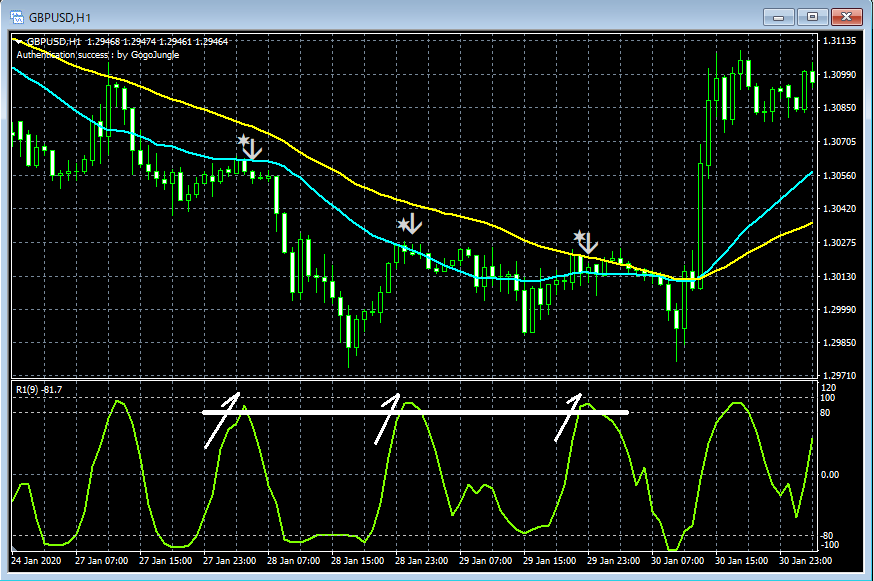The height and width of the screenshot is (581, 874).
Task: Select the middle down-arrow trade signal
Action: click(412, 225)
